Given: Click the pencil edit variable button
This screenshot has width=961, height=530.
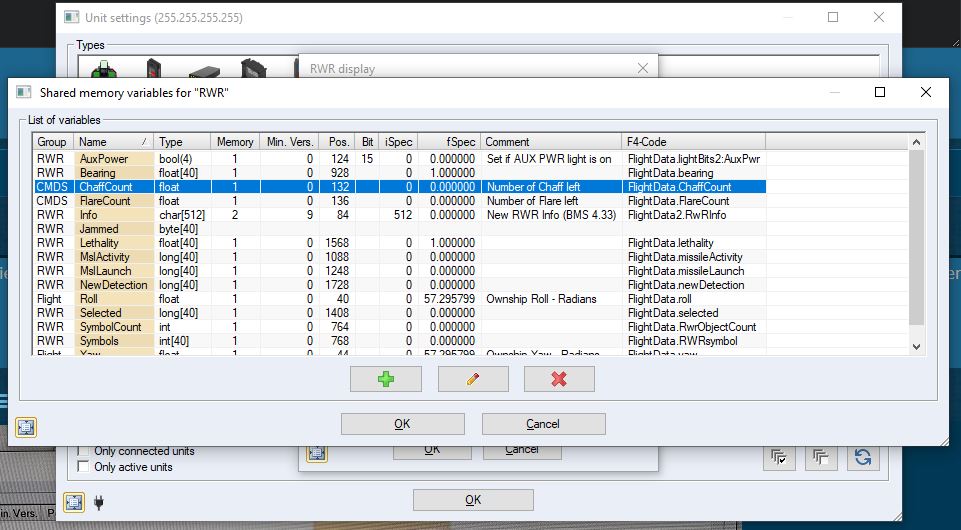Looking at the screenshot, I should (473, 379).
